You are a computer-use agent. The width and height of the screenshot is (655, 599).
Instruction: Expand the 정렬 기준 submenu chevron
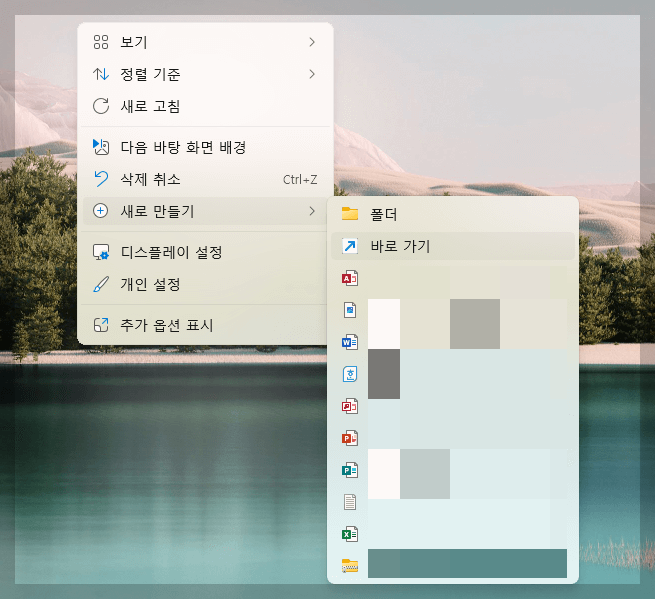(x=312, y=74)
